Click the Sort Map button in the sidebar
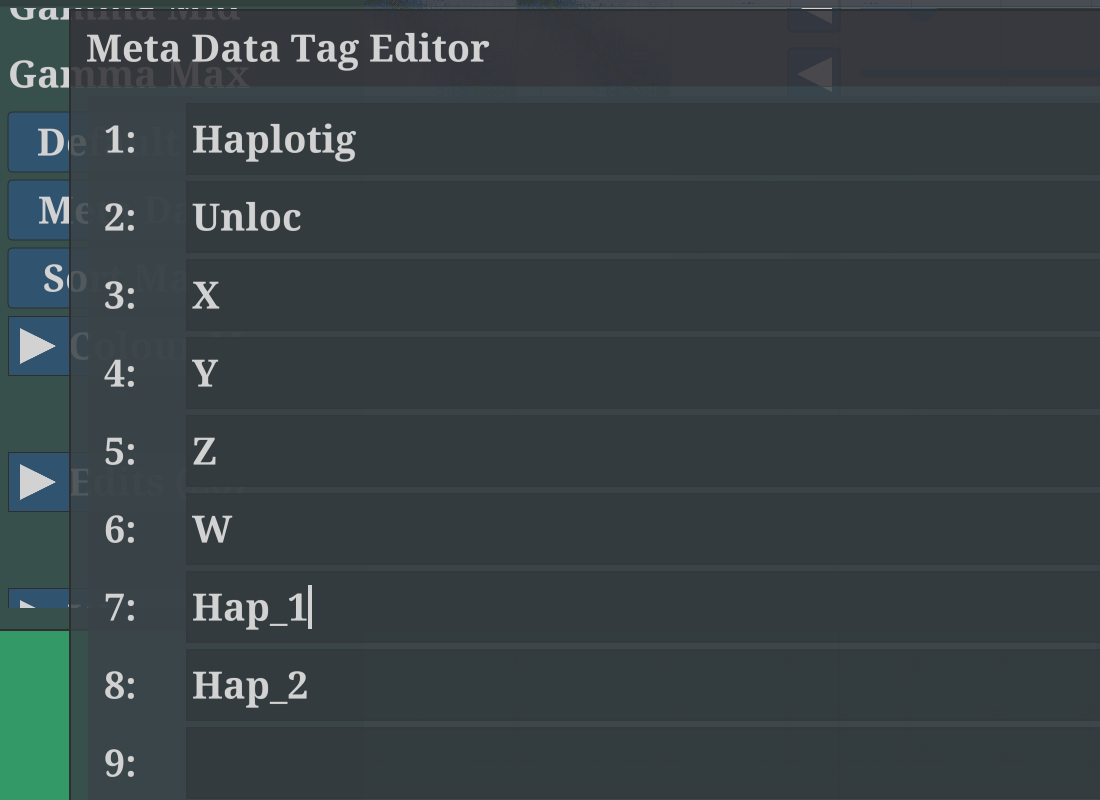Screen dimensions: 1100x800 tap(38, 278)
